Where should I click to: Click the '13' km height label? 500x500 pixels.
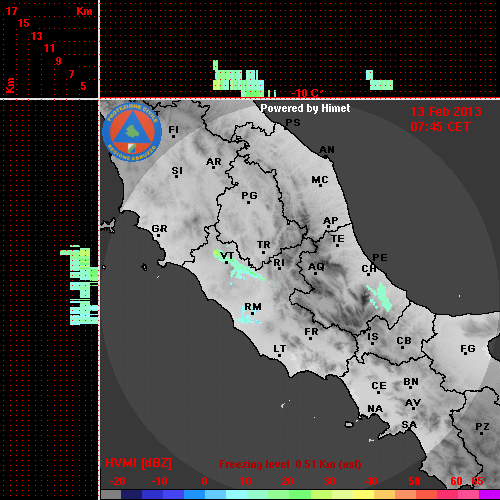pos(37,36)
